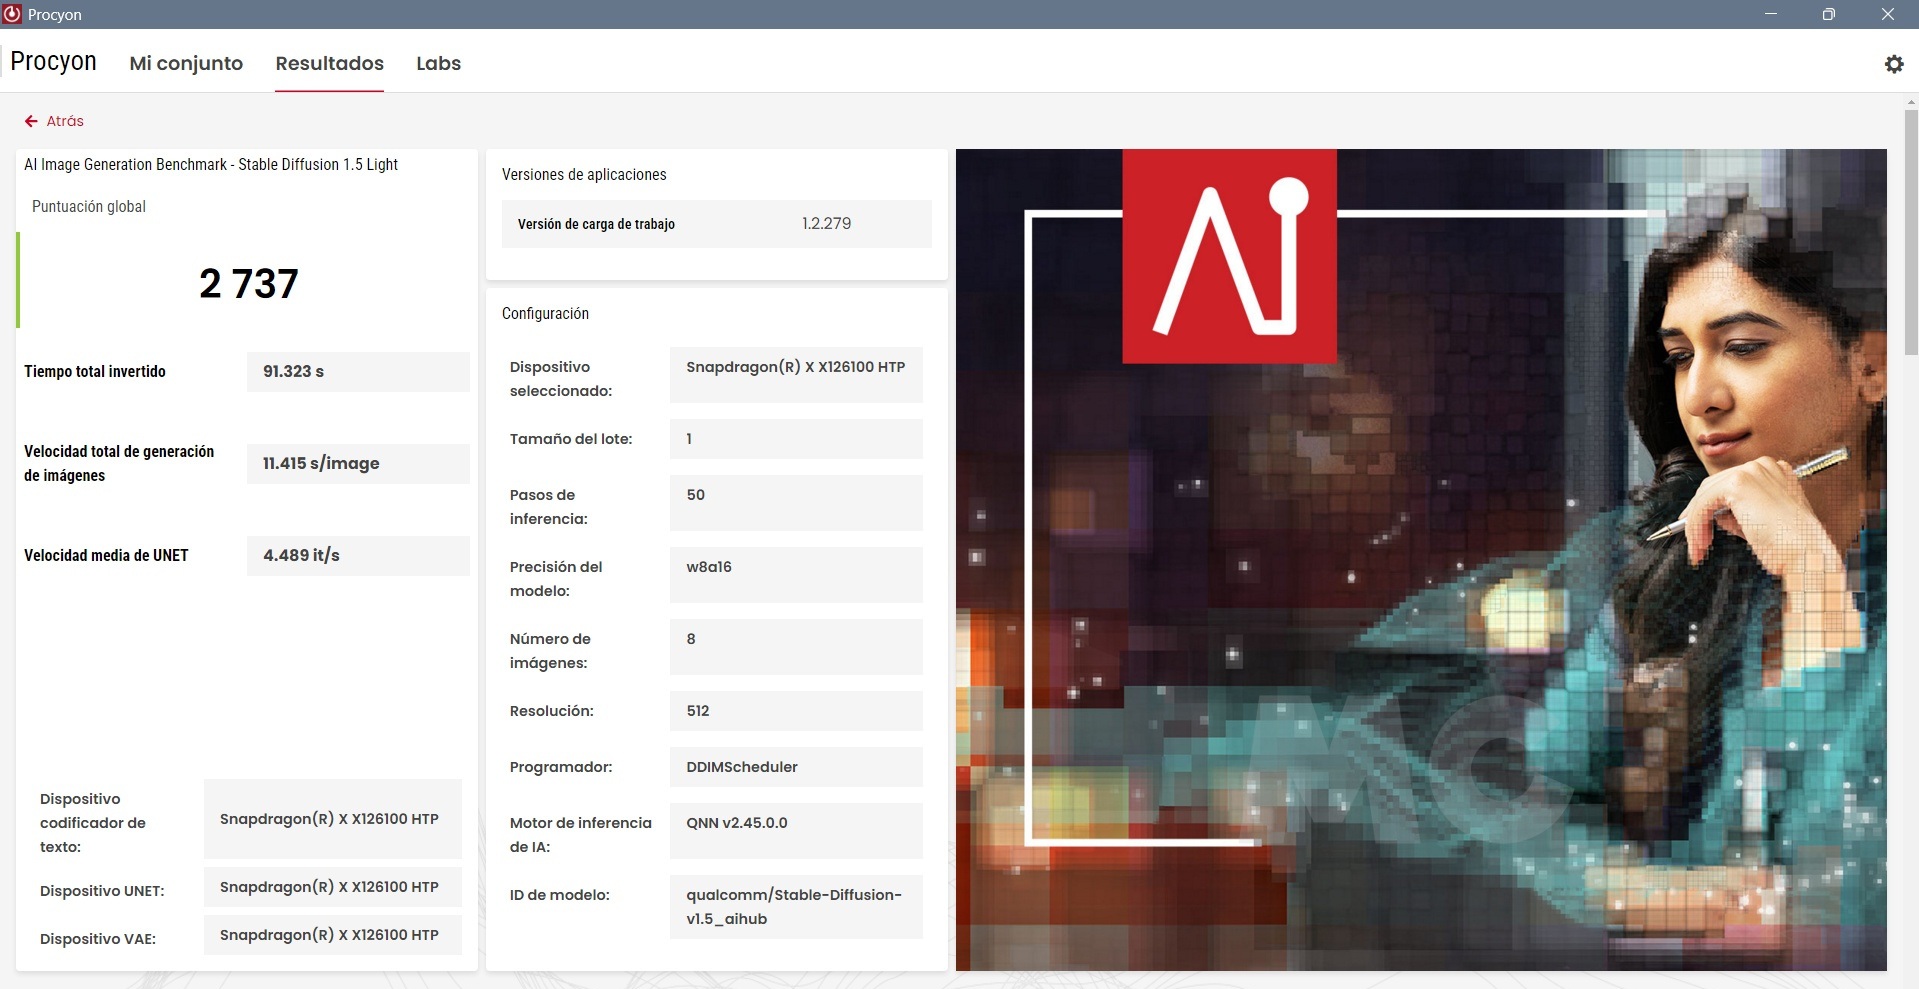Click the Dispositivo codificador de texto label
This screenshot has height=989, width=1919.
(93, 823)
